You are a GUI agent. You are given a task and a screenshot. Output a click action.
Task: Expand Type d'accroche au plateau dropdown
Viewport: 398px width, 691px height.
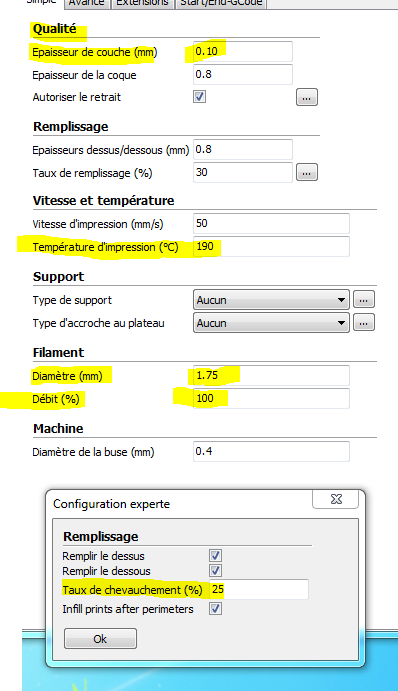[x=271, y=323]
